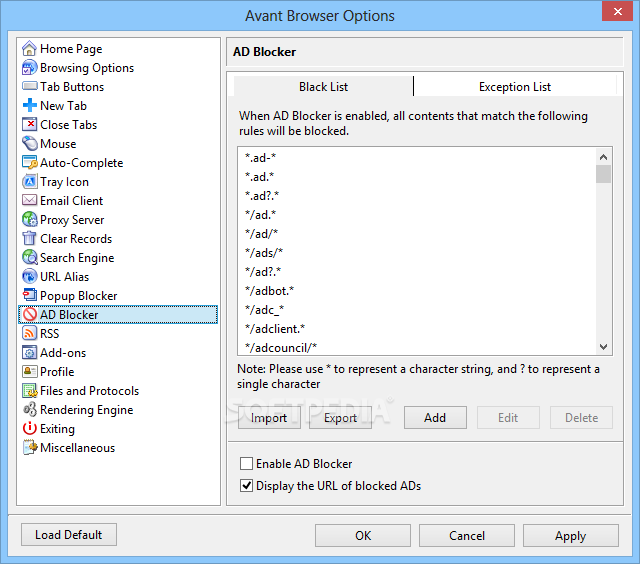
Task: Enable the AD Blocker checkbox
Action: (x=246, y=464)
